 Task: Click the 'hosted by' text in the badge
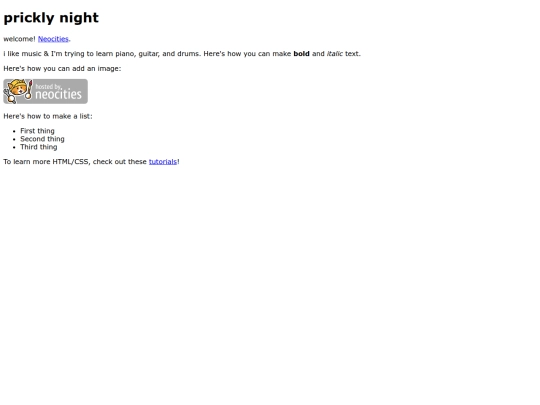(48, 86)
